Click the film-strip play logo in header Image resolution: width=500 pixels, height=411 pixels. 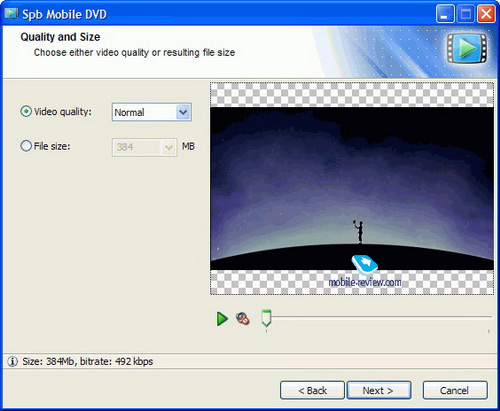point(467,48)
